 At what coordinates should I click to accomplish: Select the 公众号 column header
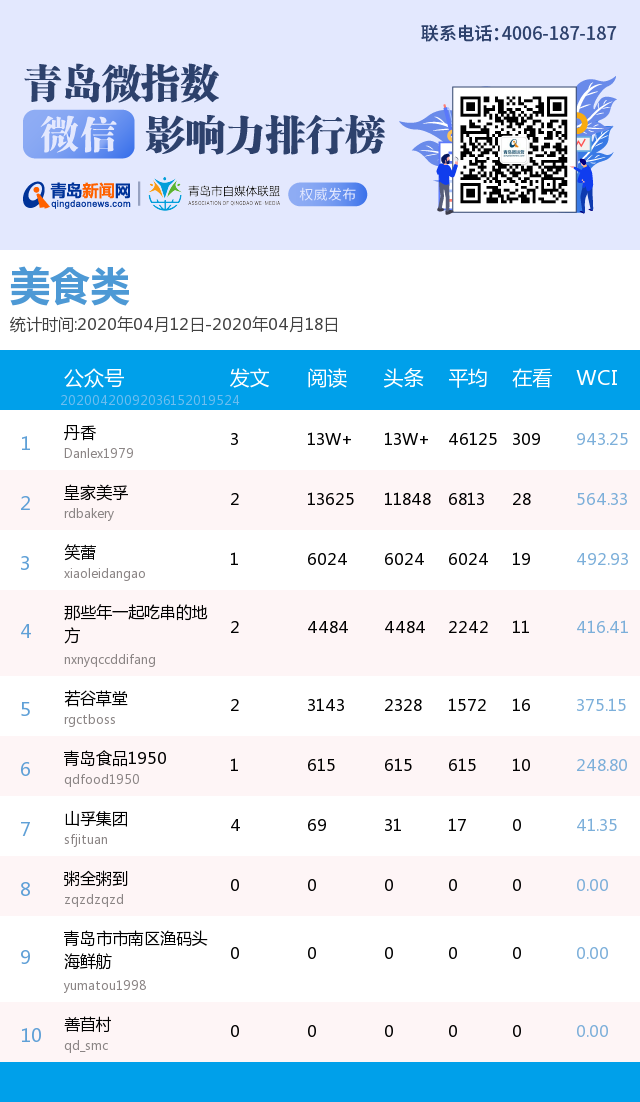click(x=94, y=378)
